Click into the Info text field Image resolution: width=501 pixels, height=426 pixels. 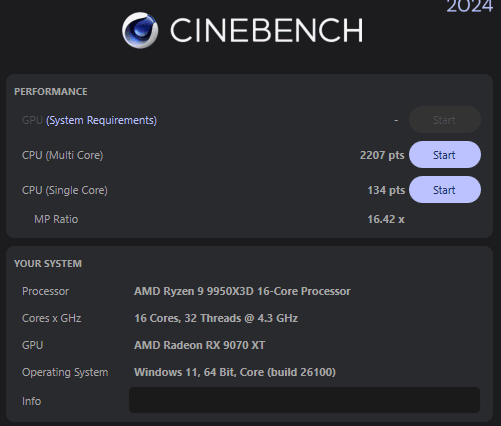click(304, 400)
